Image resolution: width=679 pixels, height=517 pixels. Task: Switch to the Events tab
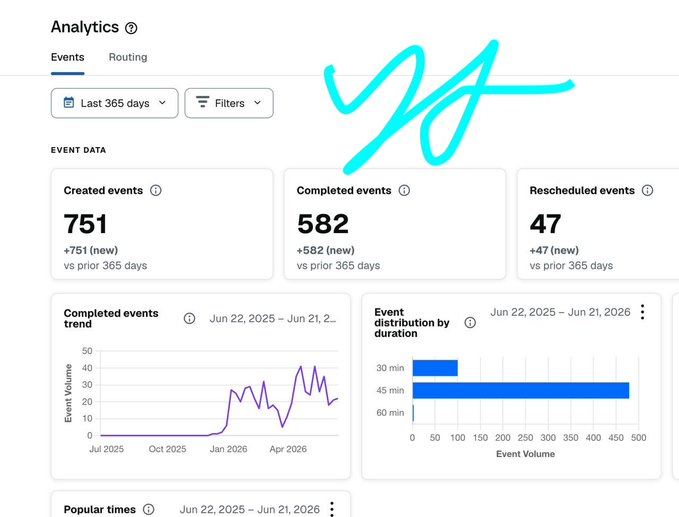coord(68,57)
